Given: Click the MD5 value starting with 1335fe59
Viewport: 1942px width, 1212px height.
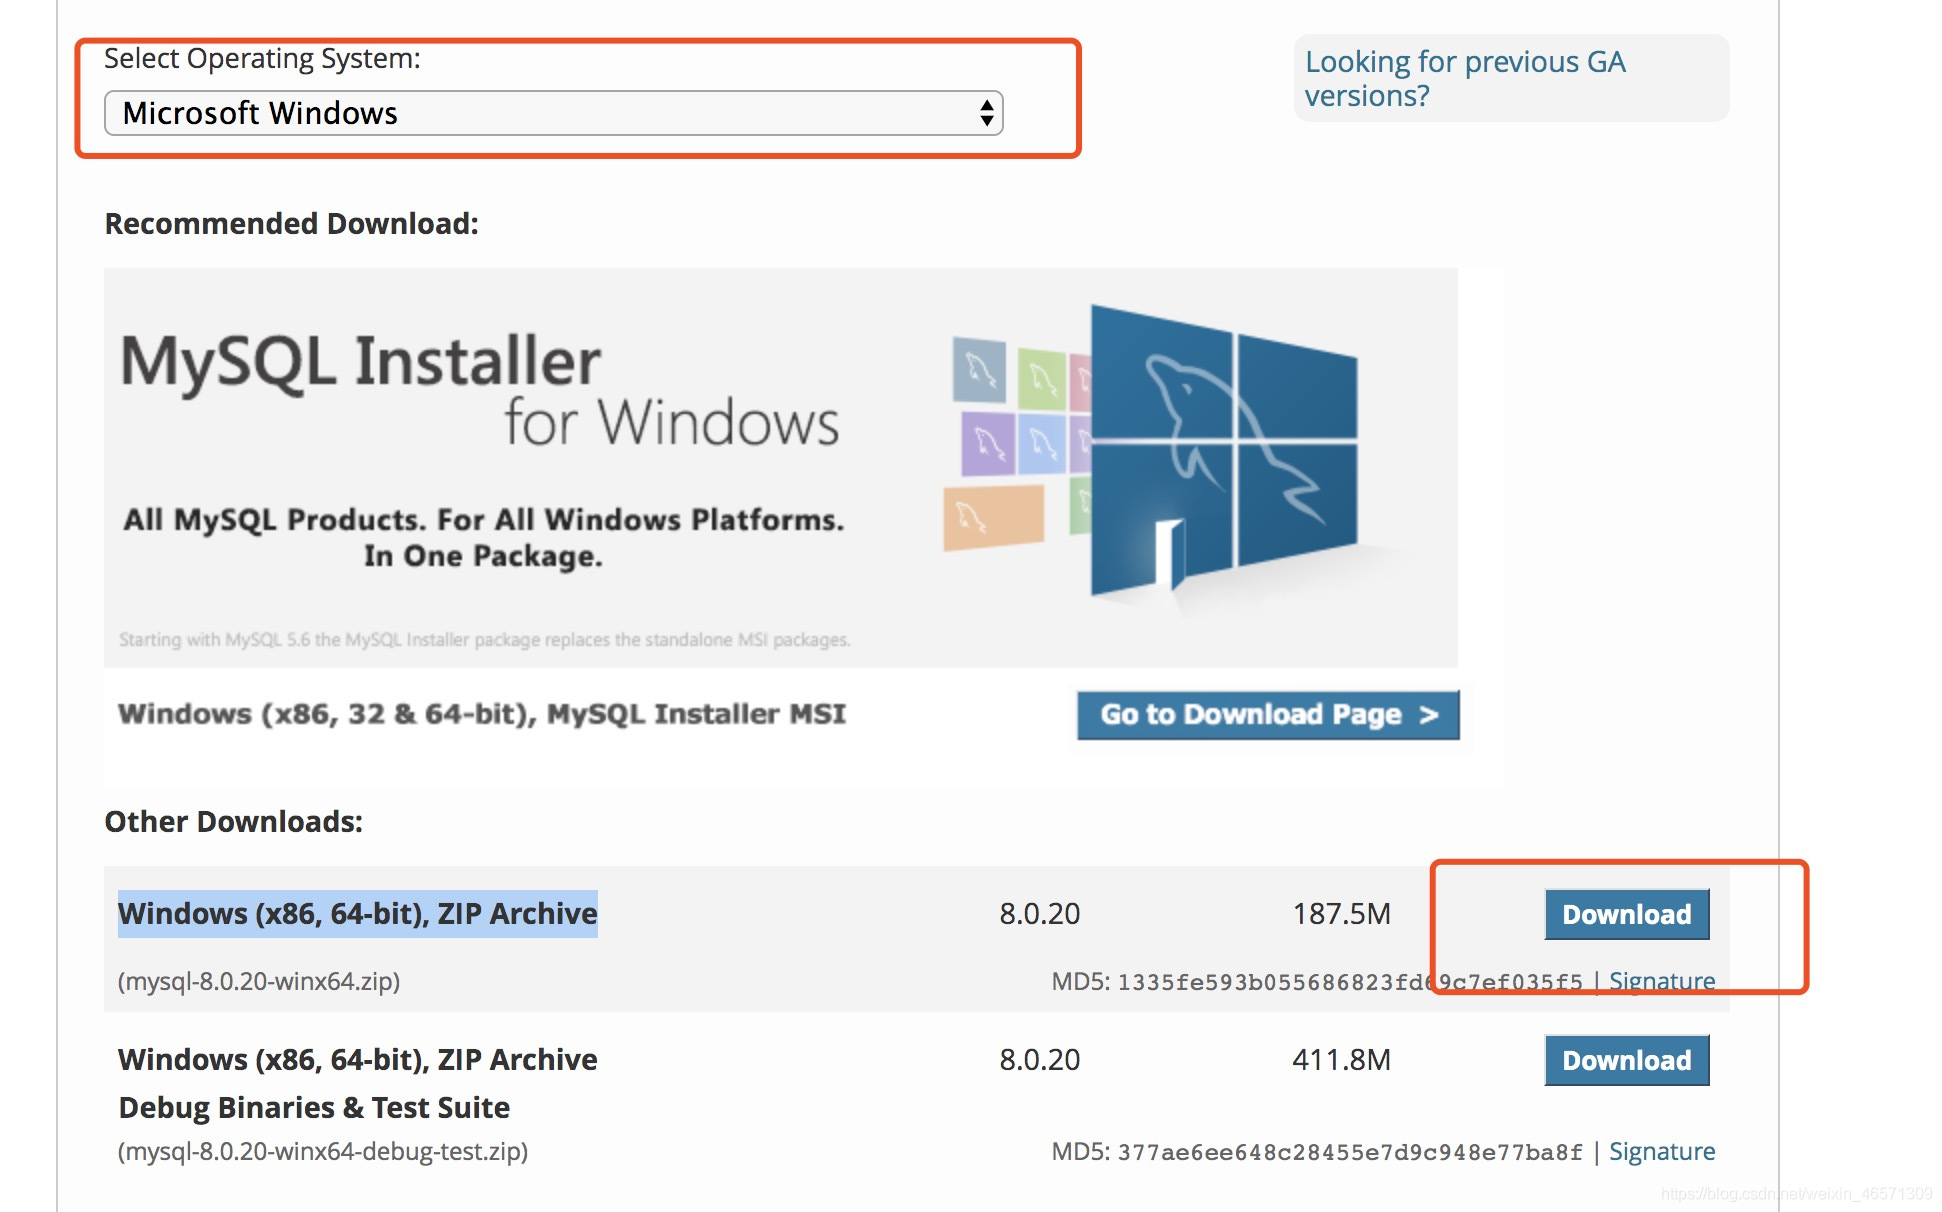Looking at the screenshot, I should point(1350,982).
